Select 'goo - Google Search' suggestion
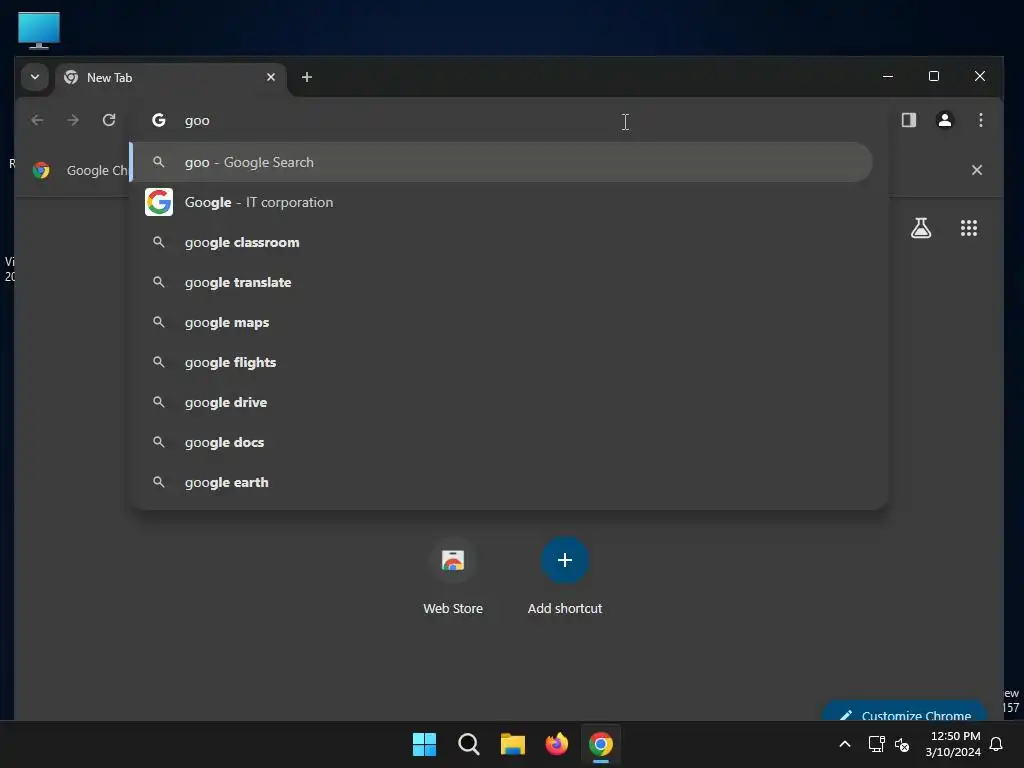 (x=502, y=162)
